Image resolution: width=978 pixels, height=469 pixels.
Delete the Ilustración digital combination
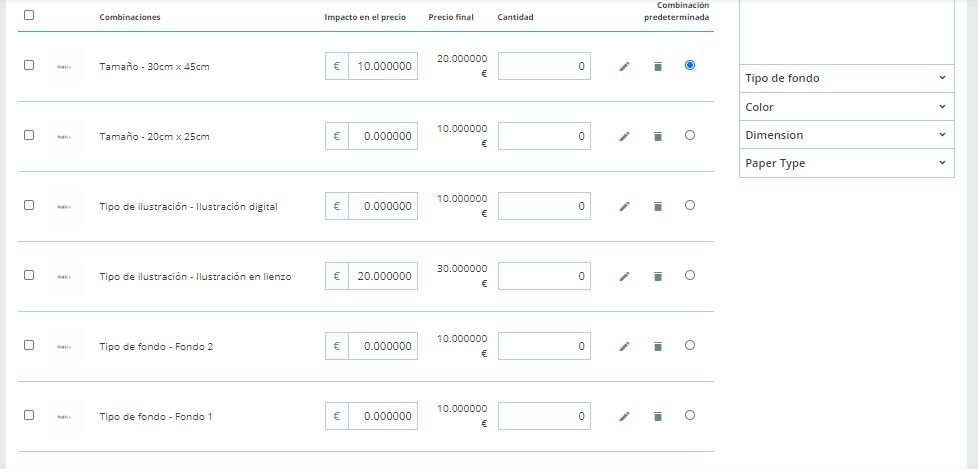pos(658,206)
